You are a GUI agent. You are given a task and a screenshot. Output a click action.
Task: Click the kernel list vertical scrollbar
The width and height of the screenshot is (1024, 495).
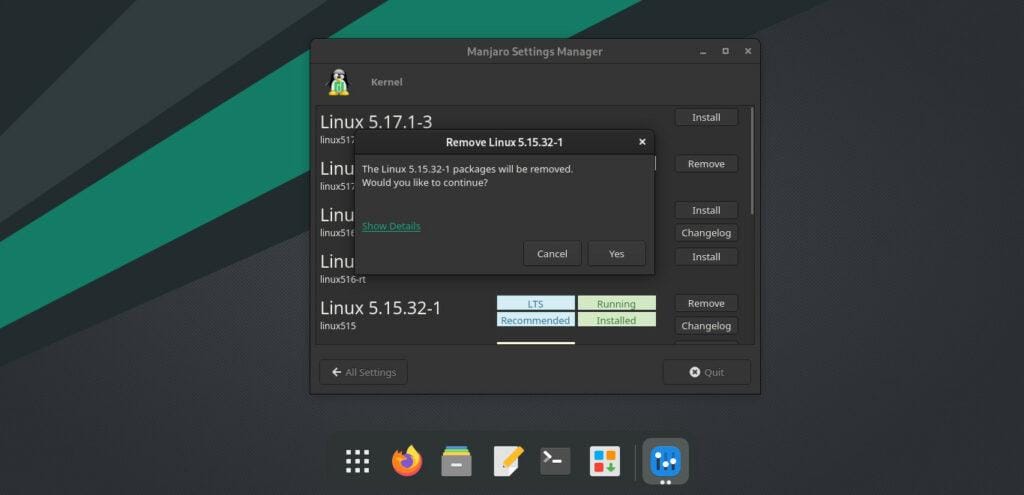pos(752,161)
